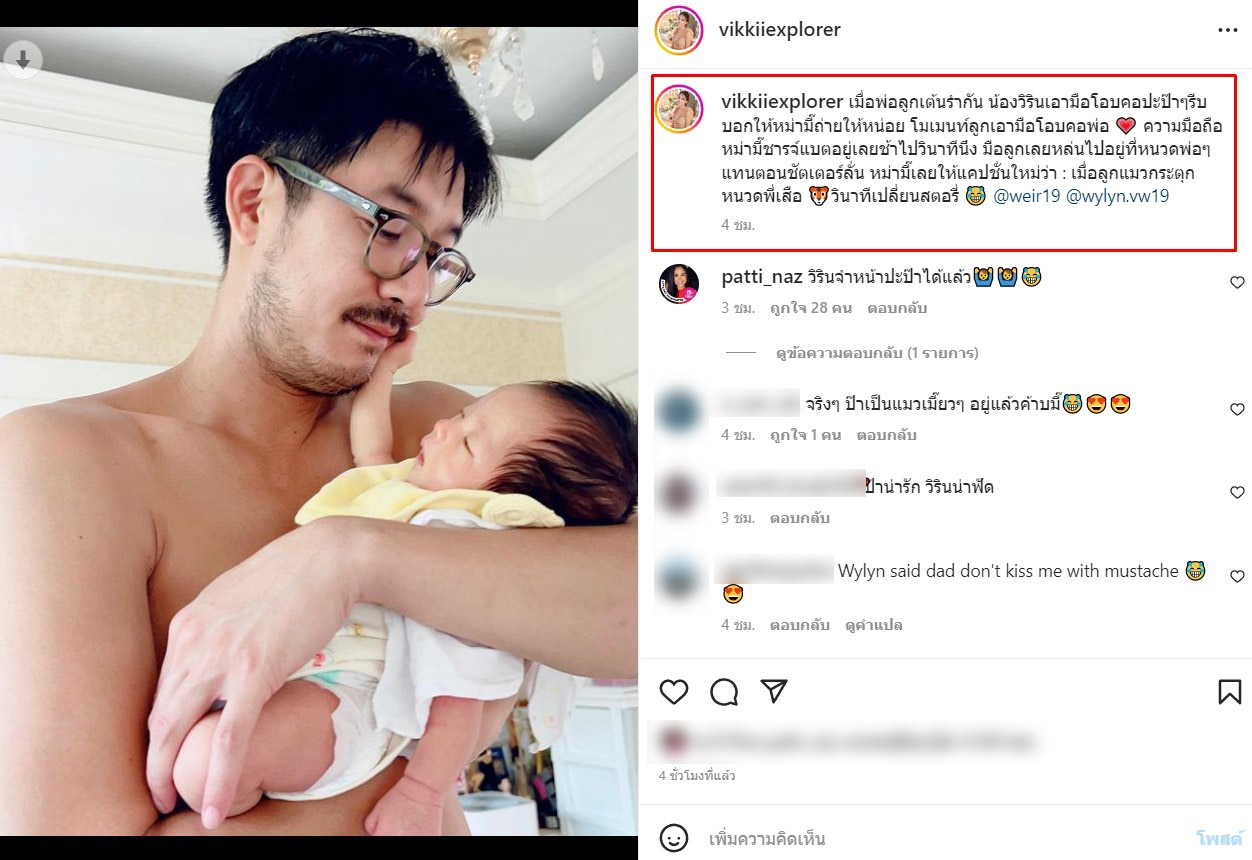View ถูกใจ 28 คน likes list
This screenshot has height=860, width=1252.
[811, 308]
